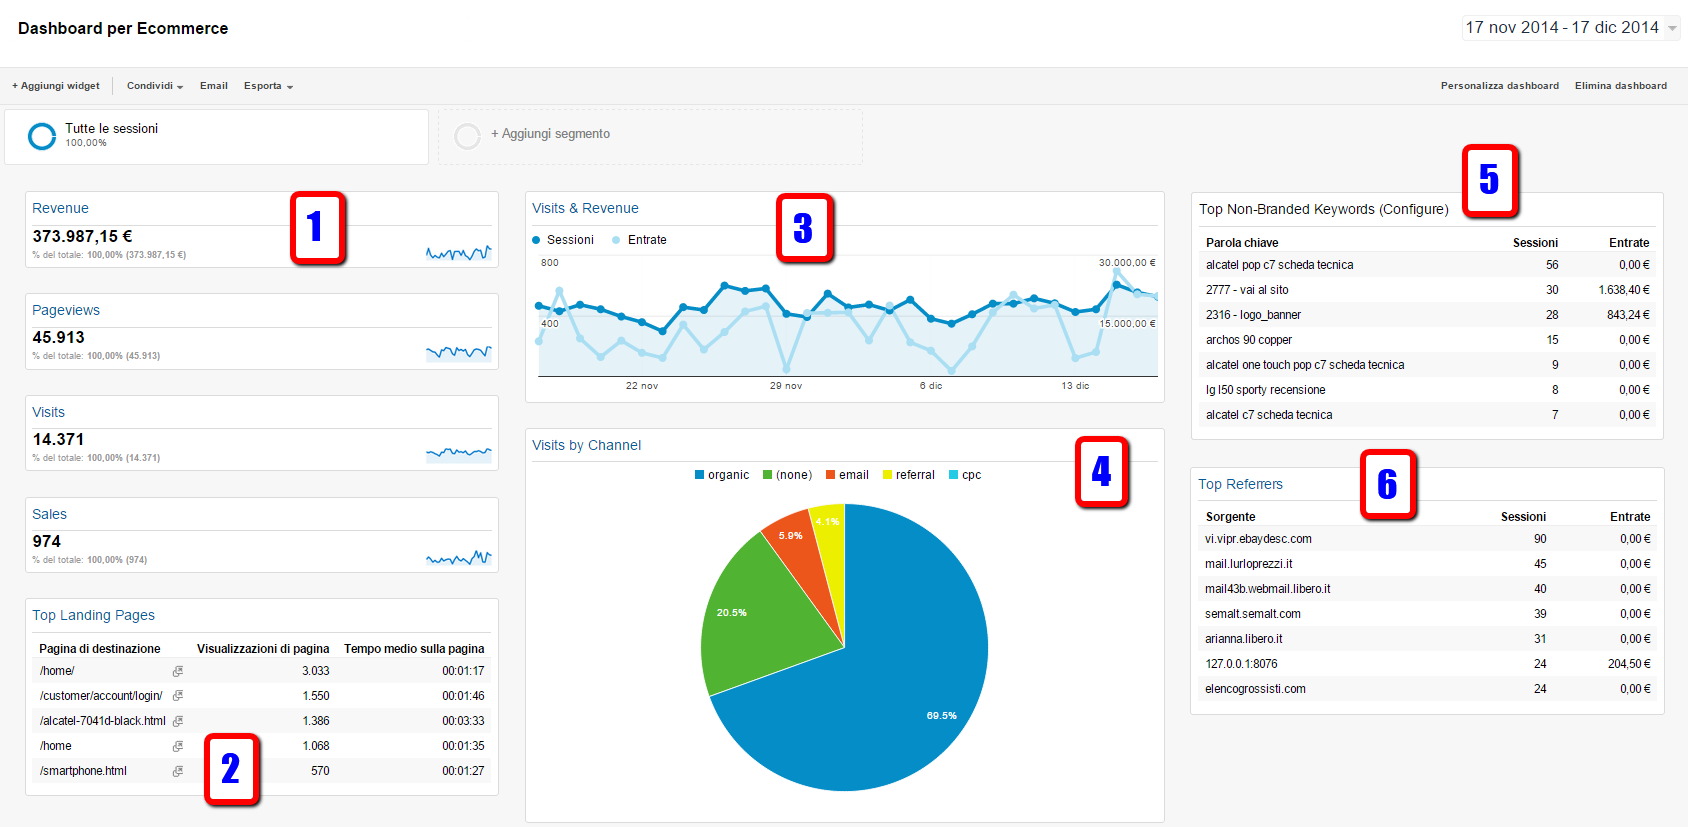1688x827 pixels.
Task: Click Email in the dashboard toolbar
Action: pos(214,86)
